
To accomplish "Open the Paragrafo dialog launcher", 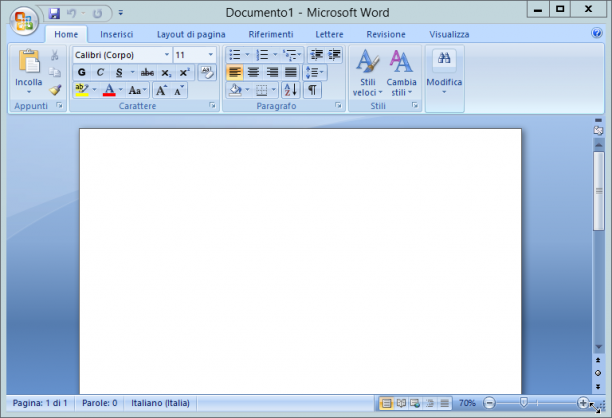I will click(x=338, y=105).
